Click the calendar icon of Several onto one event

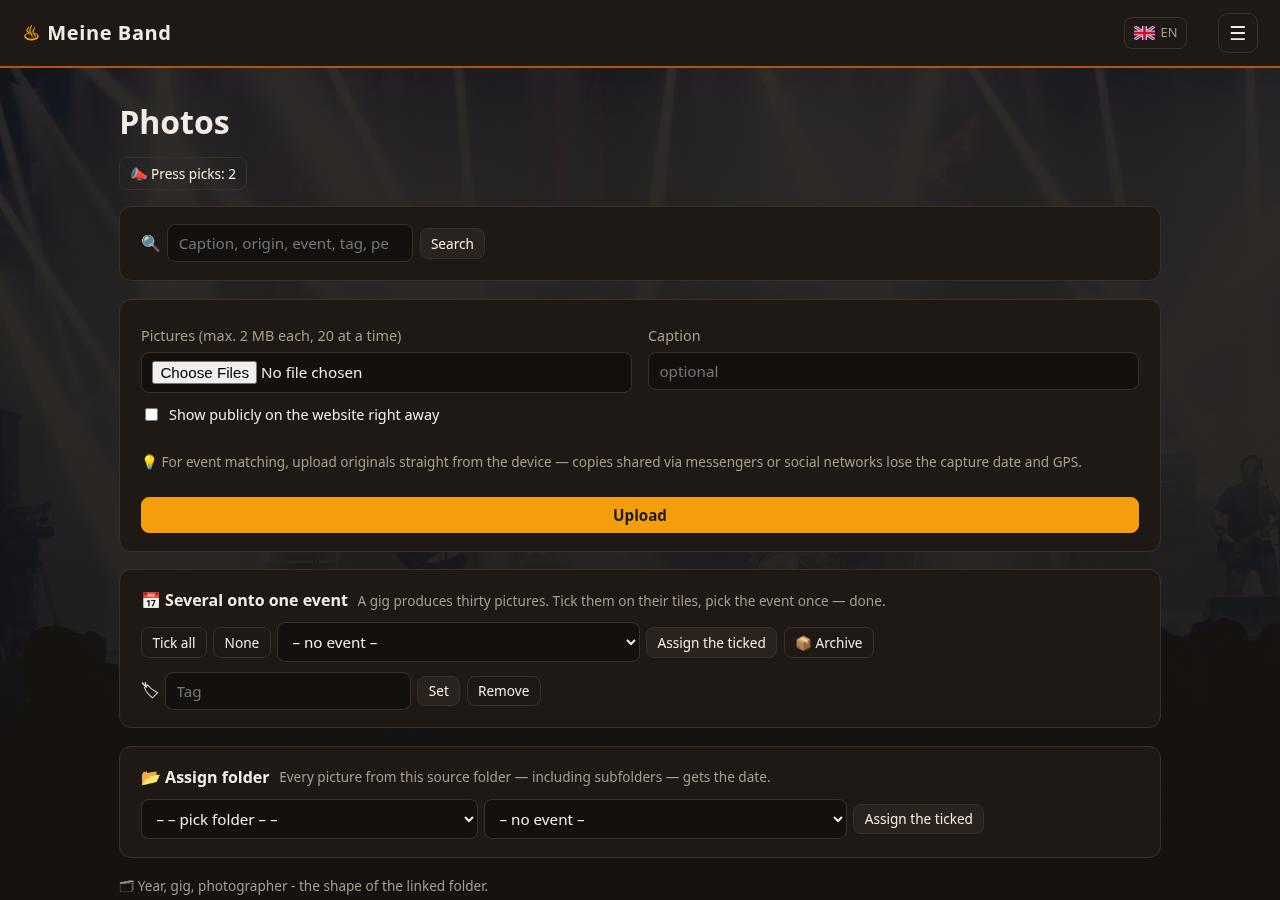(151, 600)
